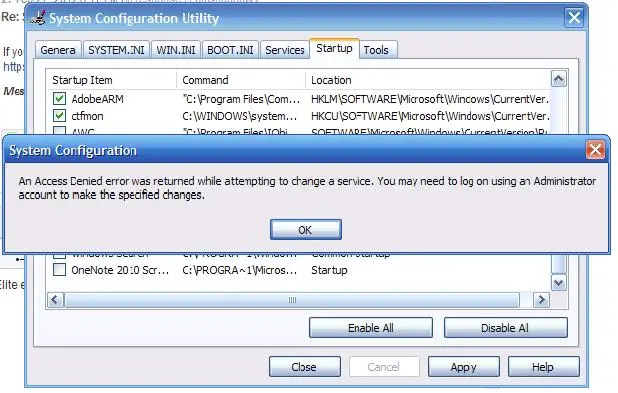
Task: Click the System Configuration Utility title icon
Action: pyautogui.click(x=38, y=18)
